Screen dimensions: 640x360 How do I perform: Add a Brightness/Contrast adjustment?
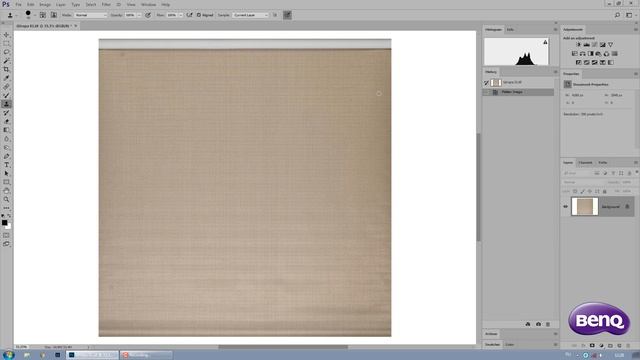[578, 44]
